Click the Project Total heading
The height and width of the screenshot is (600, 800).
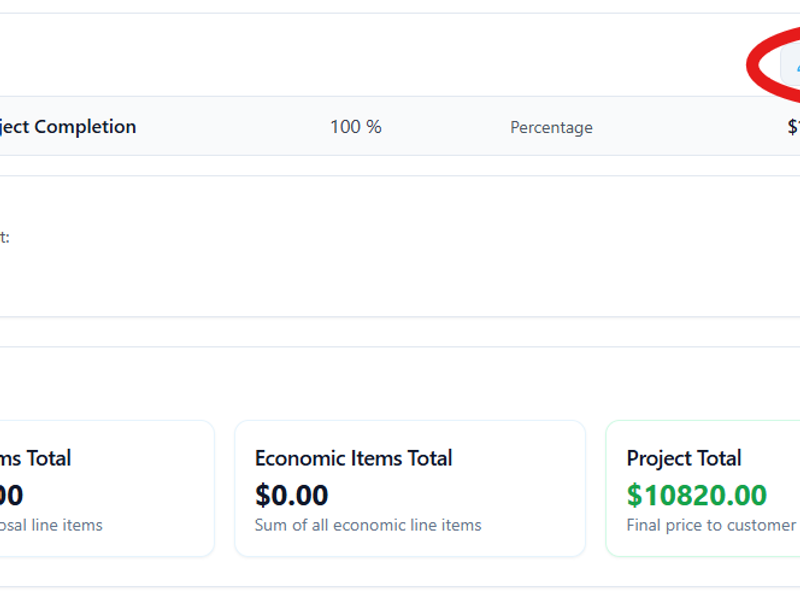[684, 458]
